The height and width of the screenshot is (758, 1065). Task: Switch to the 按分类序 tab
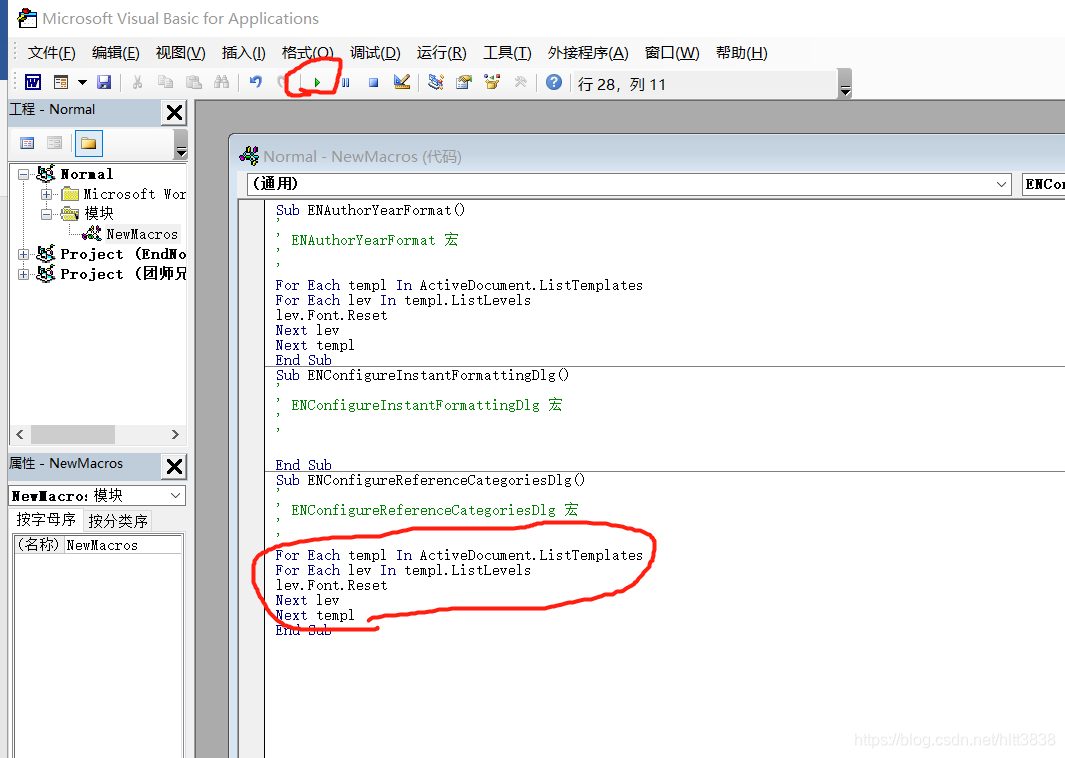pos(118,521)
